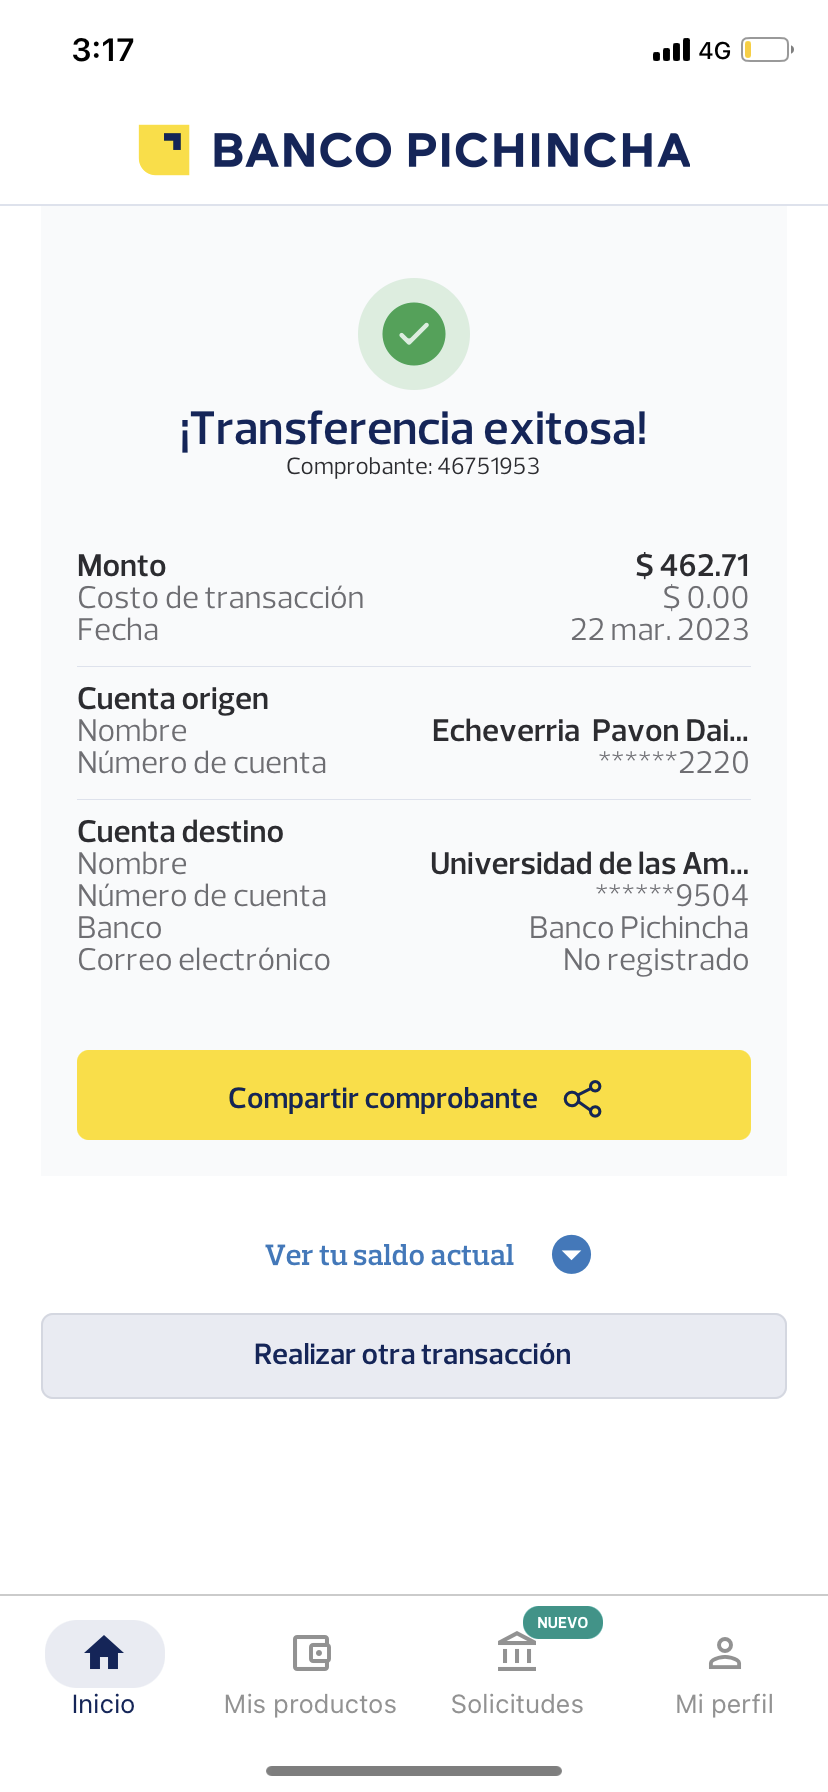Image resolution: width=828 pixels, height=1792 pixels.
Task: Tap the battery status icon
Action: [x=767, y=50]
